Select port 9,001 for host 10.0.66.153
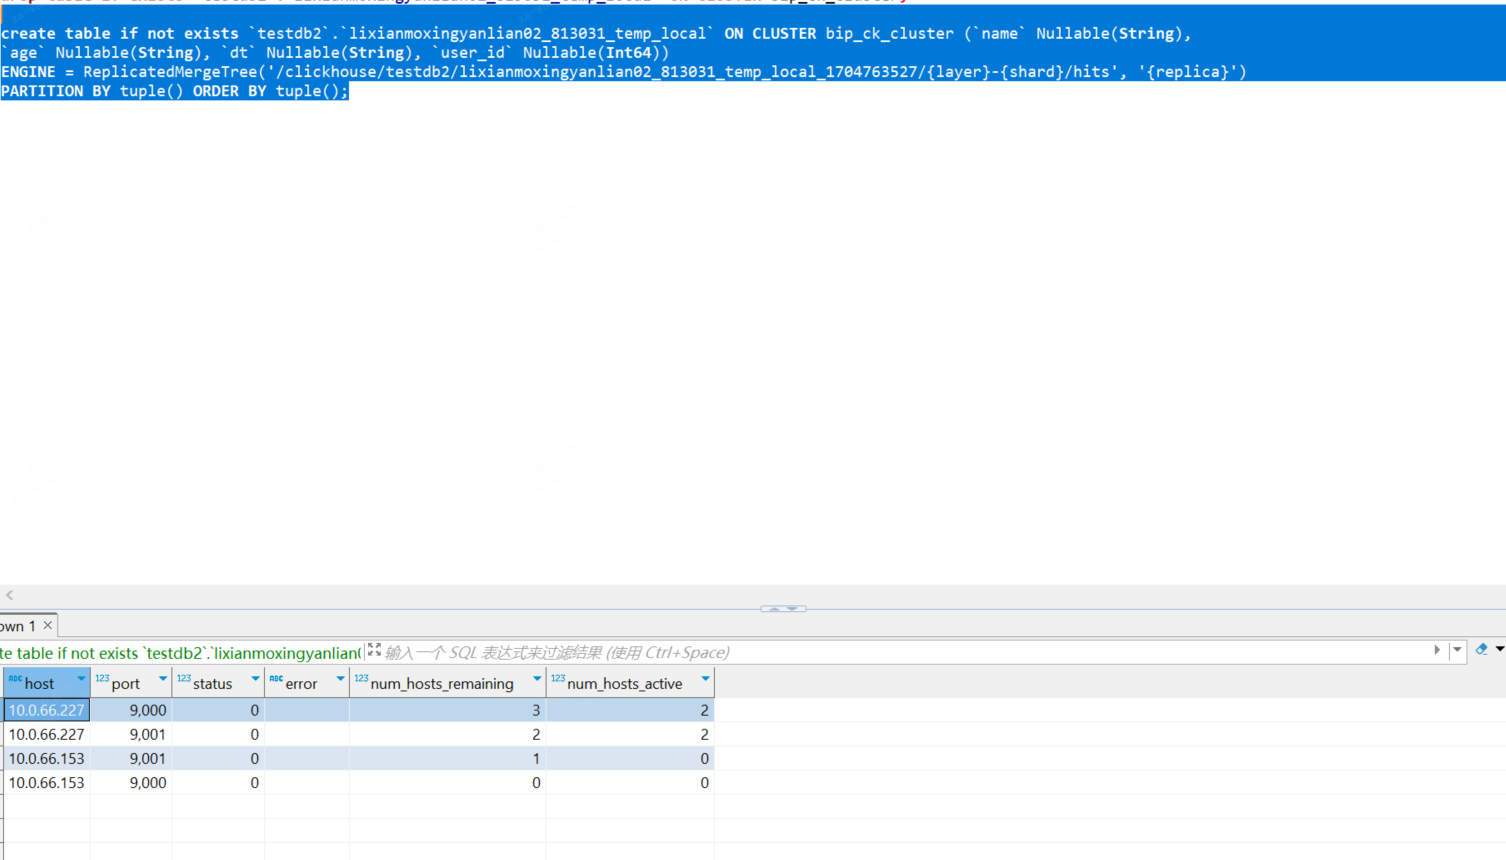 131,758
